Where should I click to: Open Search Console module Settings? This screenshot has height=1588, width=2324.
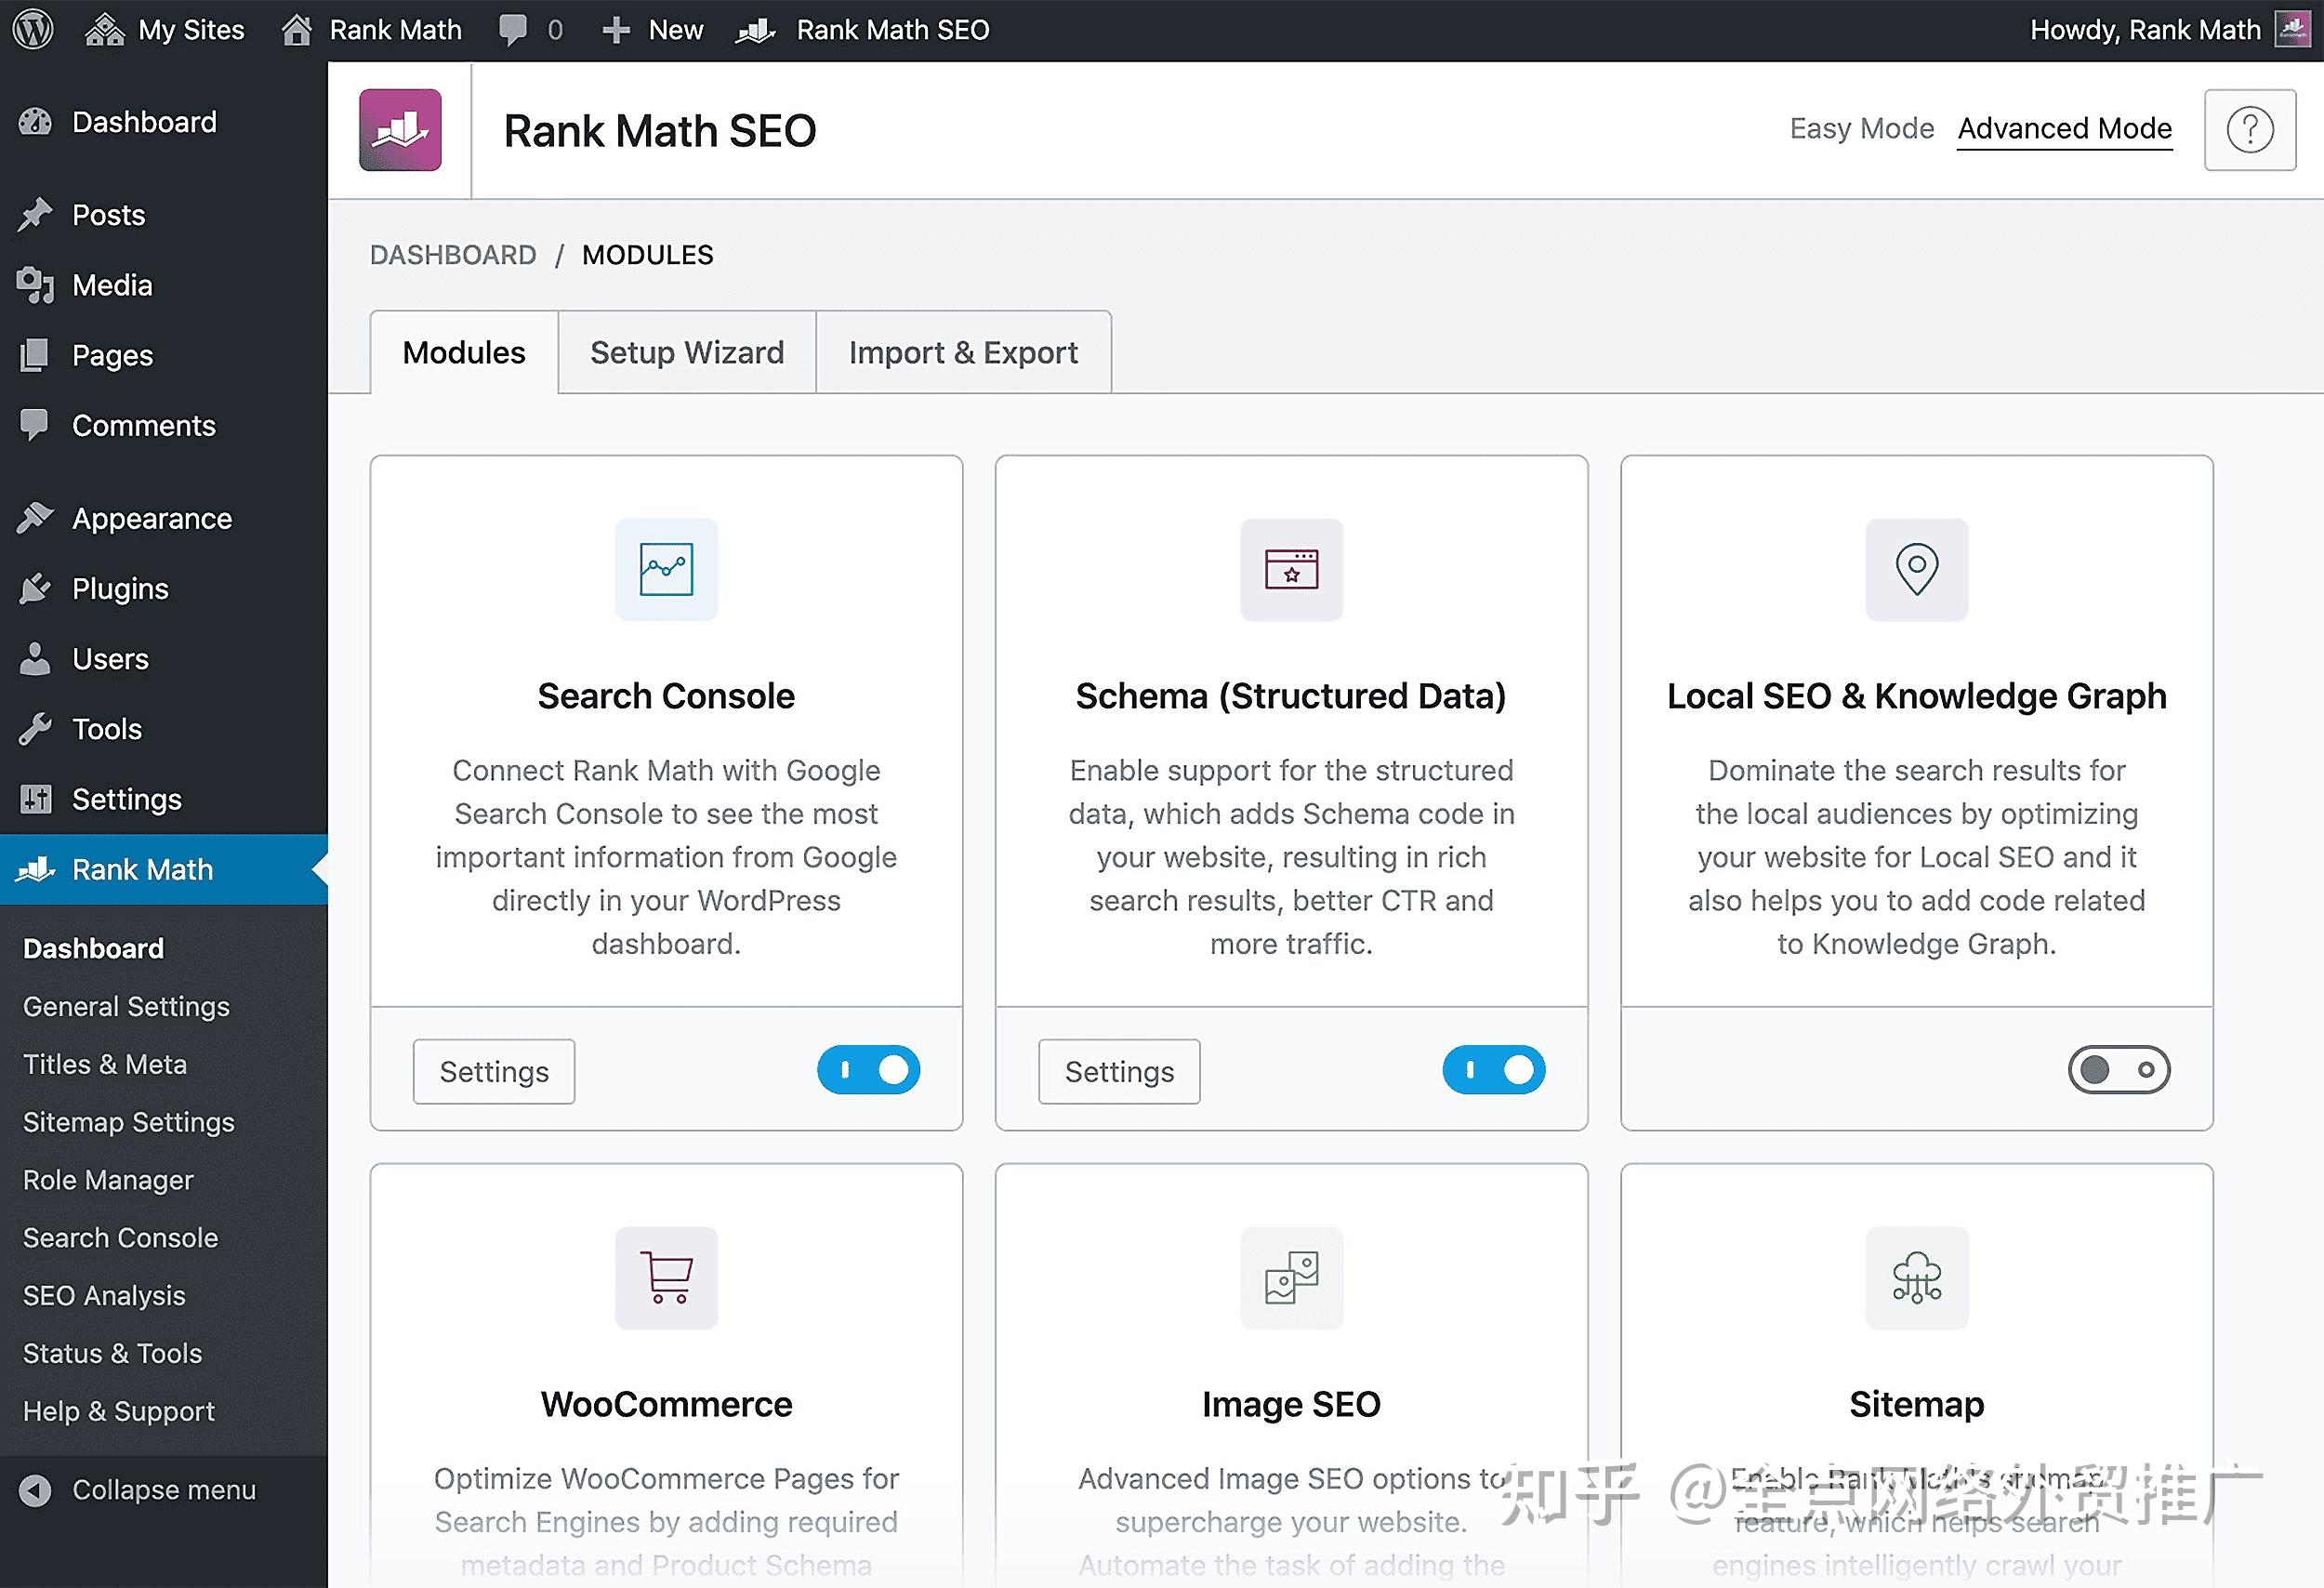494,1071
